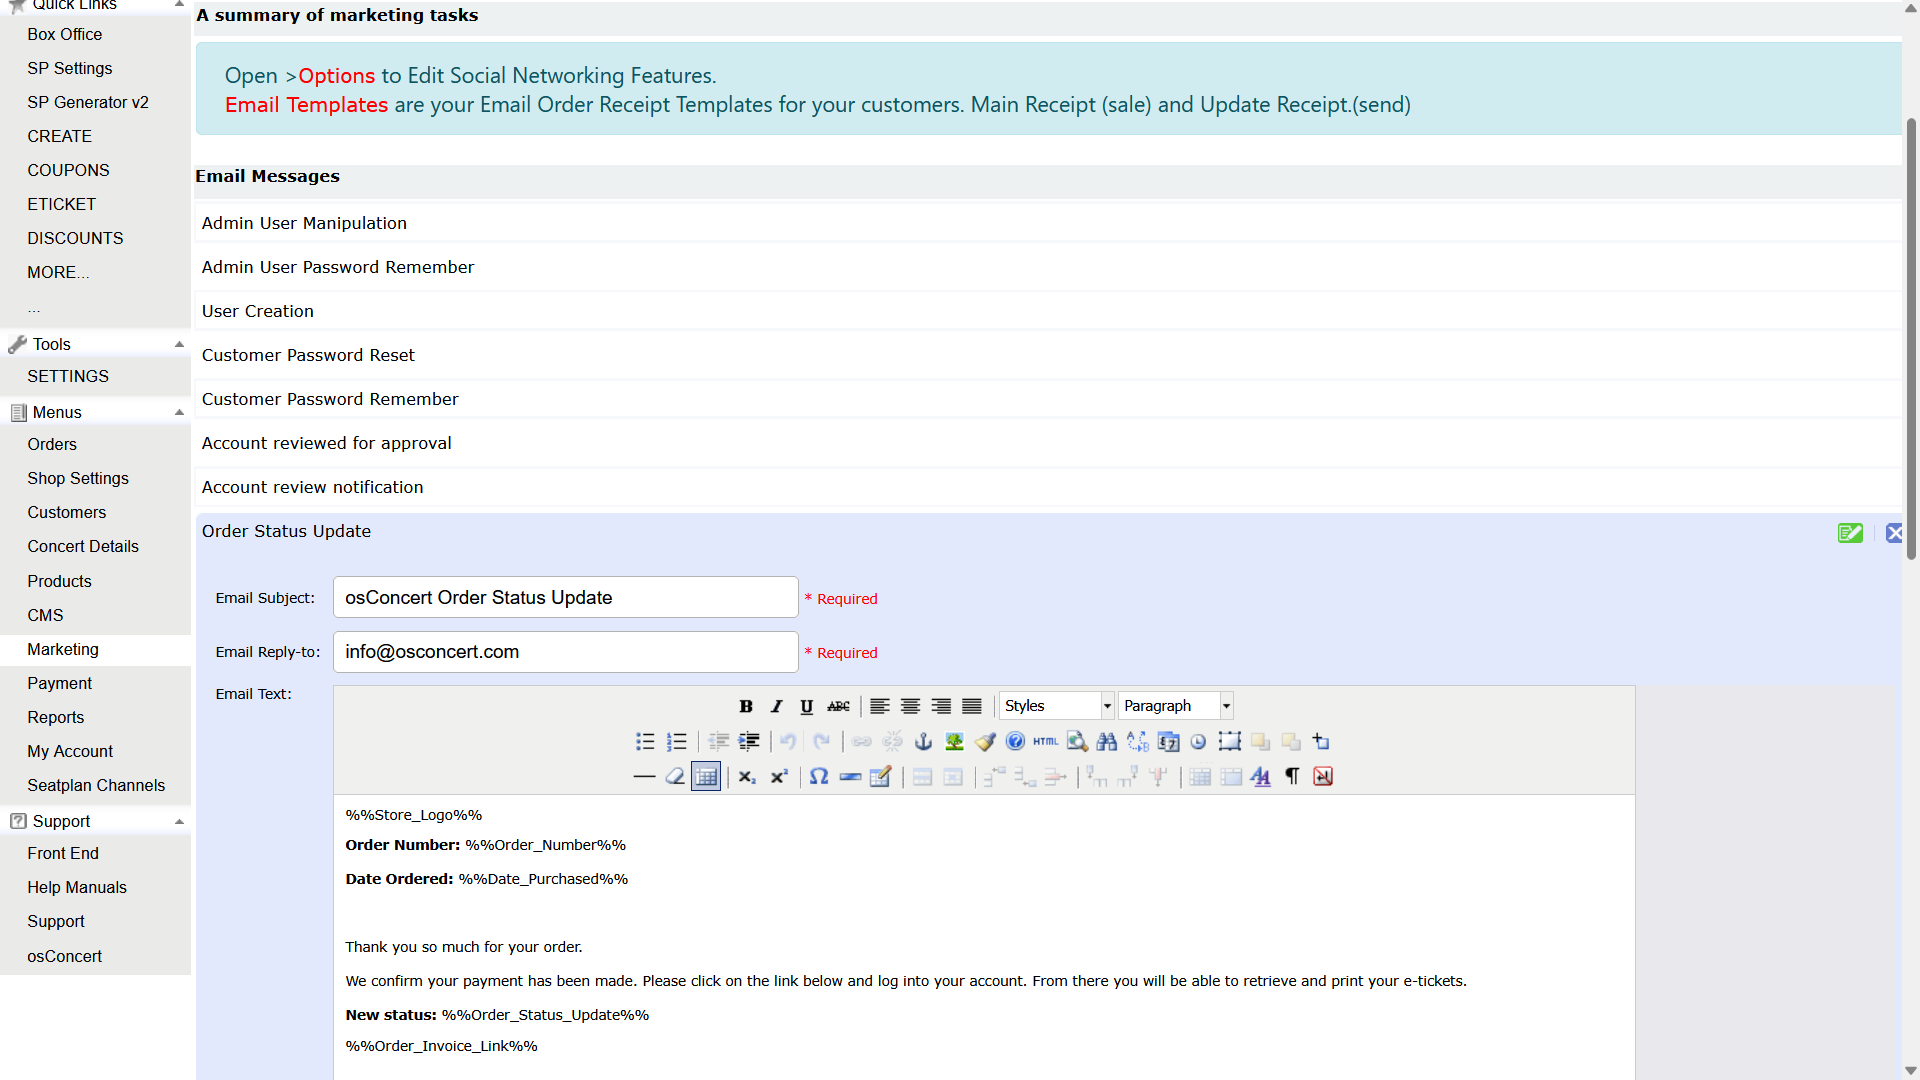Toggle italic formatting in the email editor
Image resolution: width=1920 pixels, height=1080 pixels.
pyautogui.click(x=777, y=706)
